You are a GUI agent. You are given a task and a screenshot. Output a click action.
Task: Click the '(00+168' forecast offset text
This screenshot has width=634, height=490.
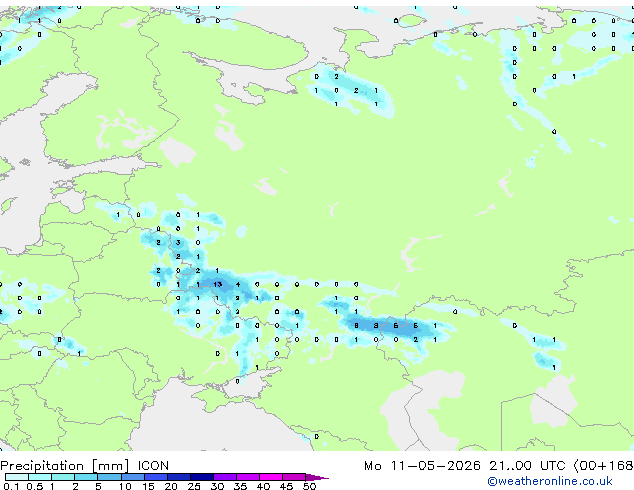(603, 466)
